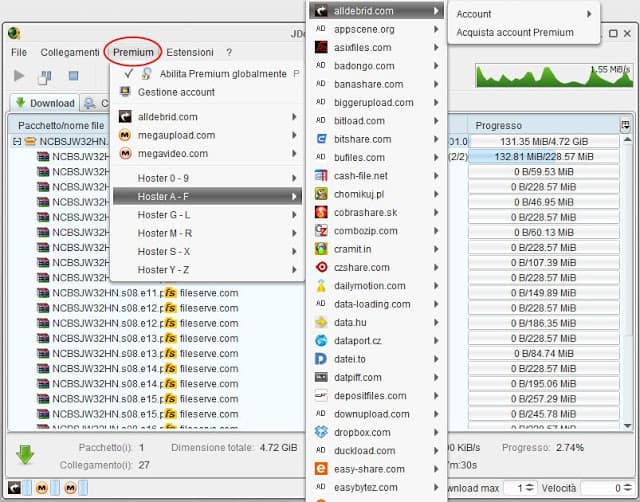Viewport: 640px width, 502px height.
Task: Sort by the Progresso column header
Action: [x=543, y=125]
